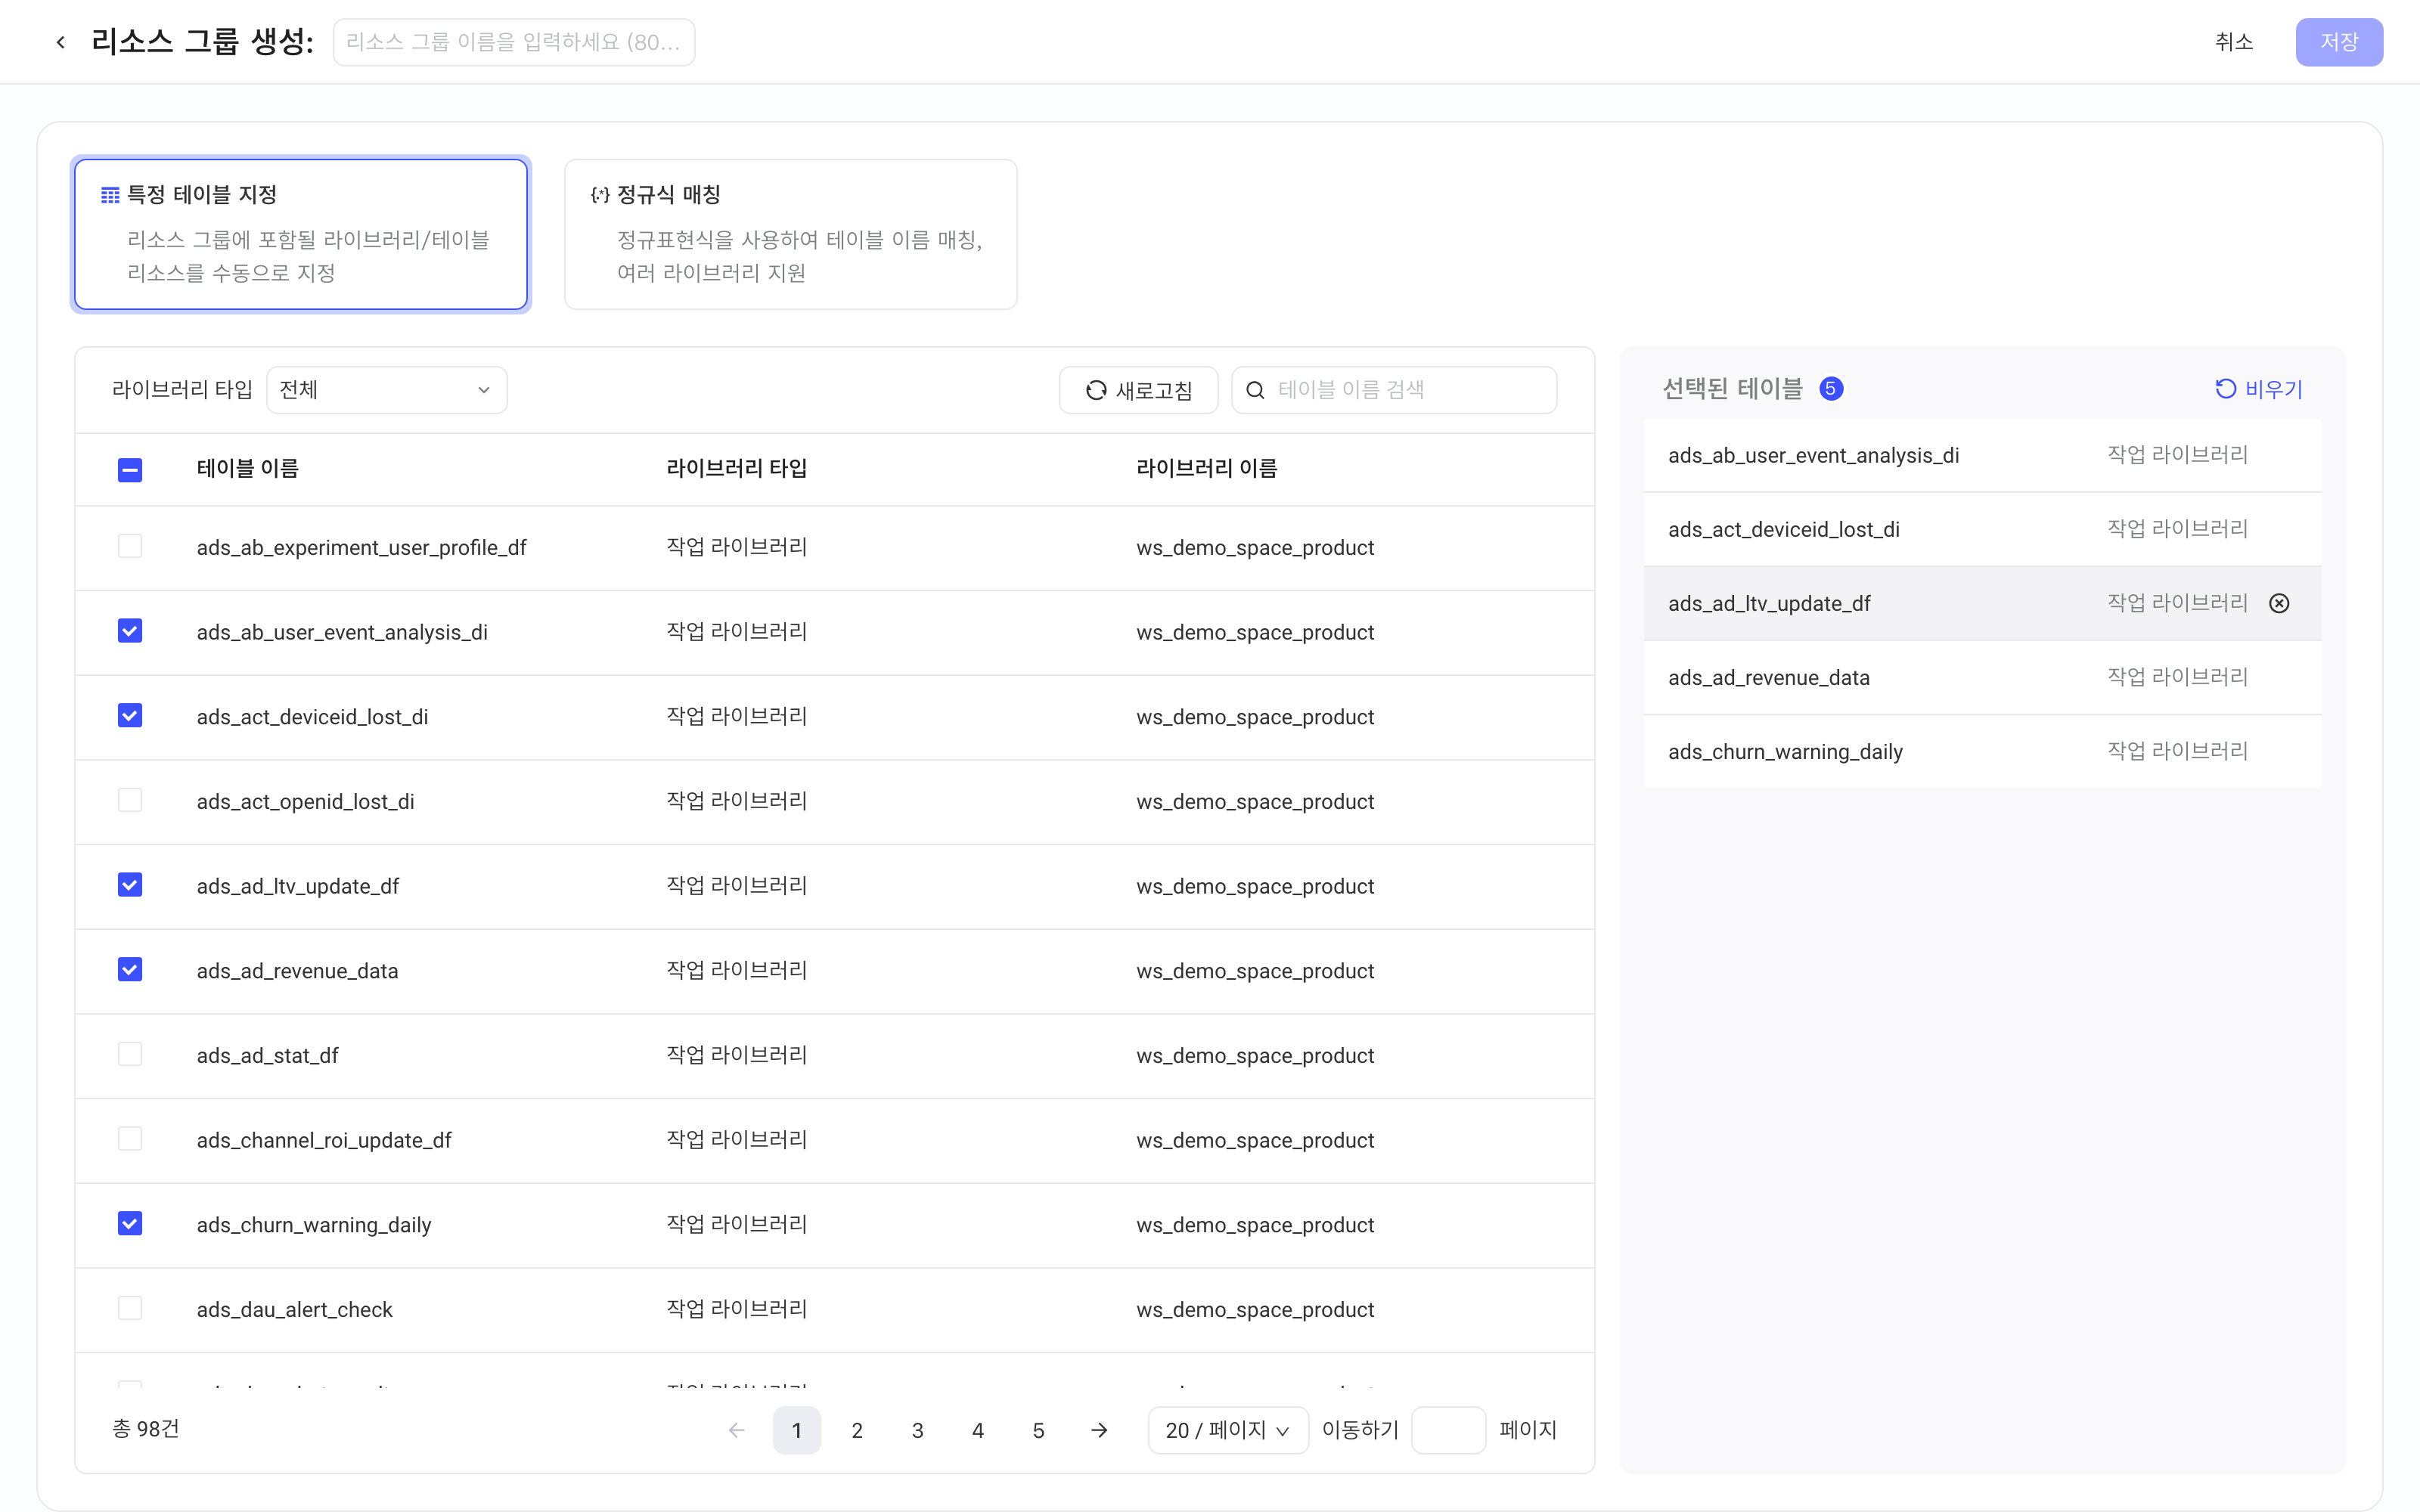Go to page 2
The width and height of the screenshot is (2420, 1512).
[x=857, y=1430]
